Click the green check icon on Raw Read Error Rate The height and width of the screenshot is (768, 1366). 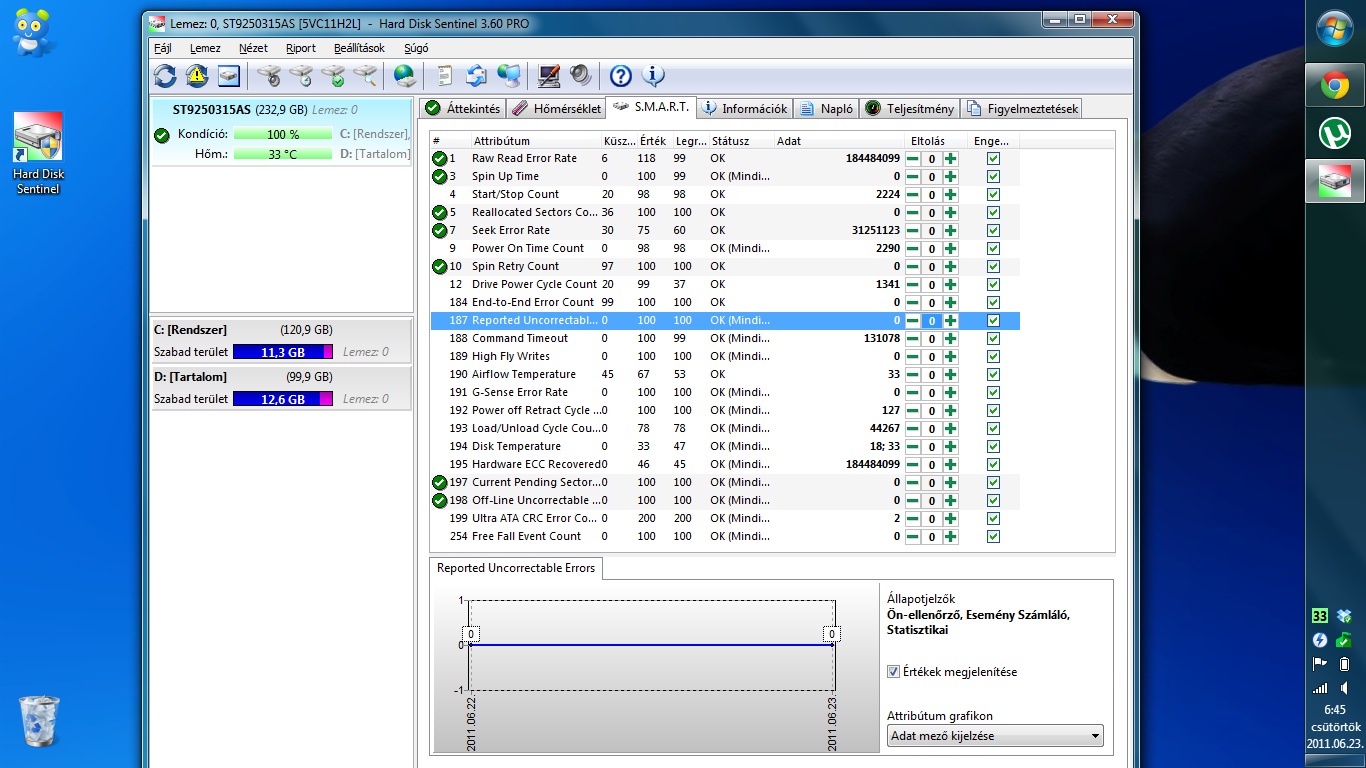439,158
